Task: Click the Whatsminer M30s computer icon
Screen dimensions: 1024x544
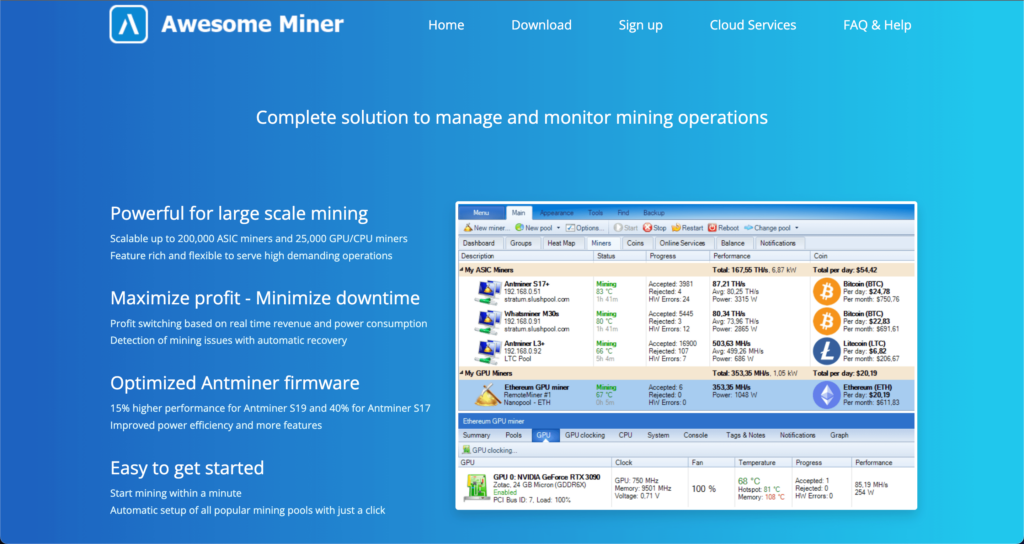Action: click(x=488, y=321)
